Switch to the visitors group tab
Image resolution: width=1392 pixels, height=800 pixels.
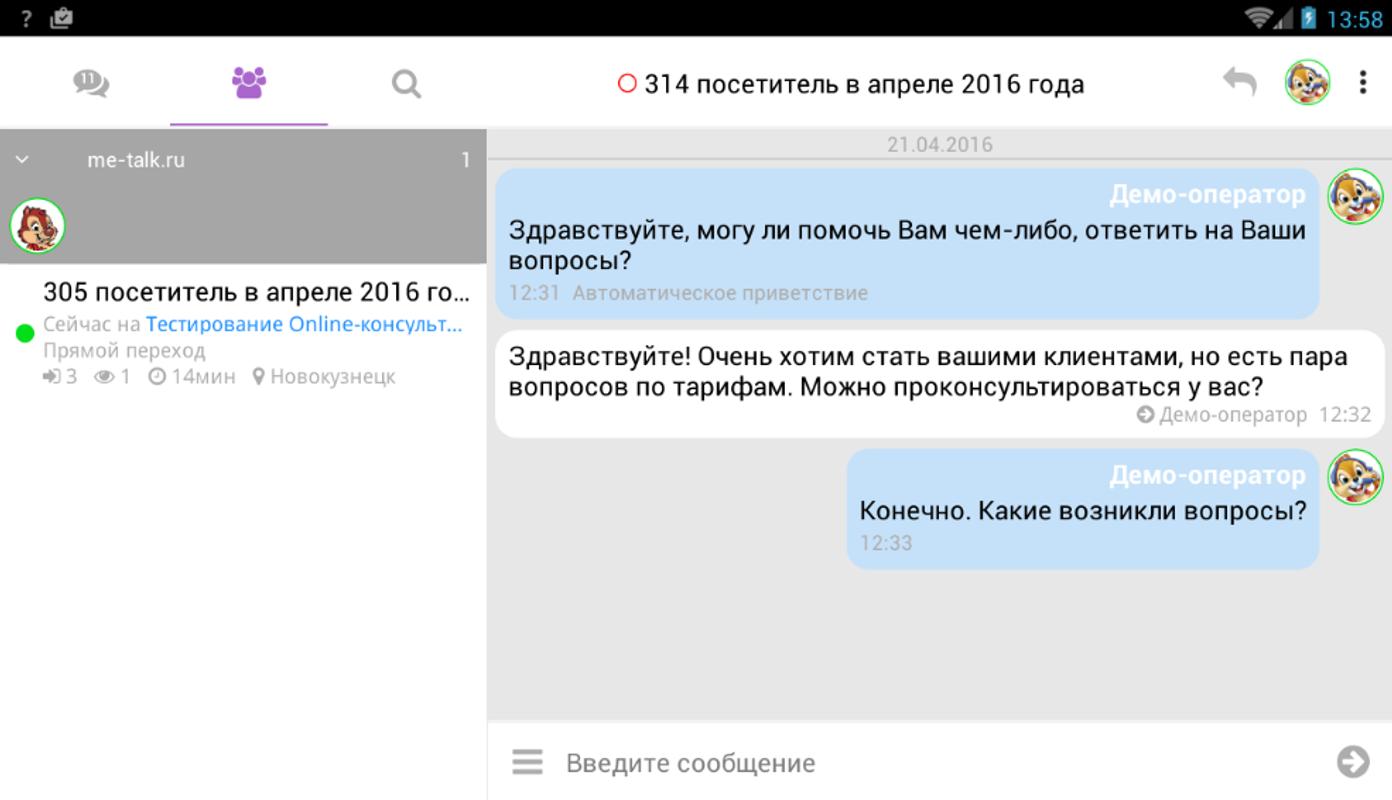(249, 83)
